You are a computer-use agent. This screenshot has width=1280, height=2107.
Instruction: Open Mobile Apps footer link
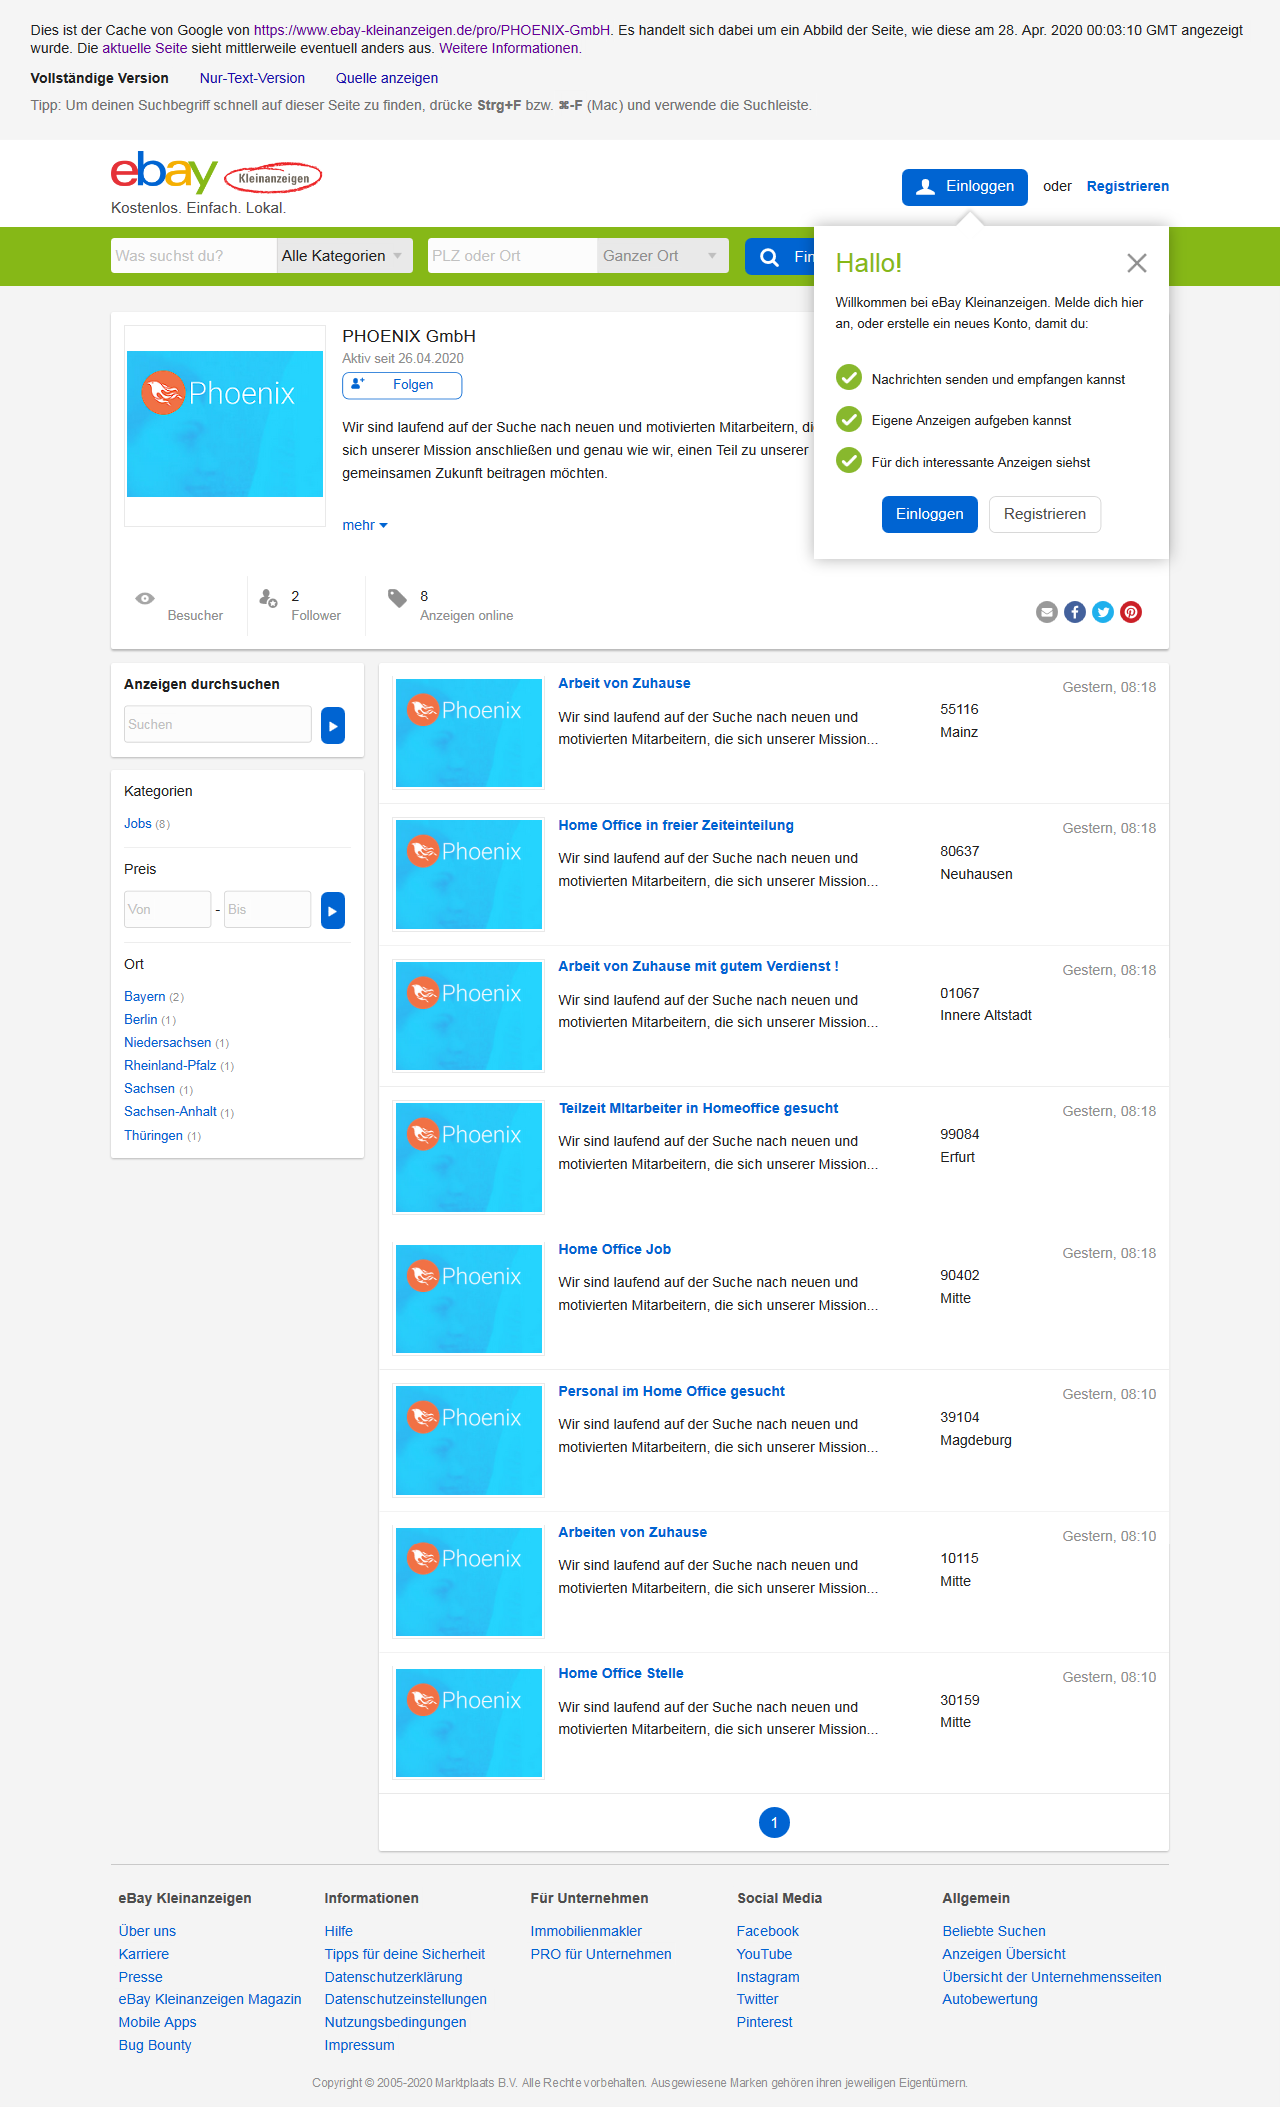pyautogui.click(x=157, y=2022)
